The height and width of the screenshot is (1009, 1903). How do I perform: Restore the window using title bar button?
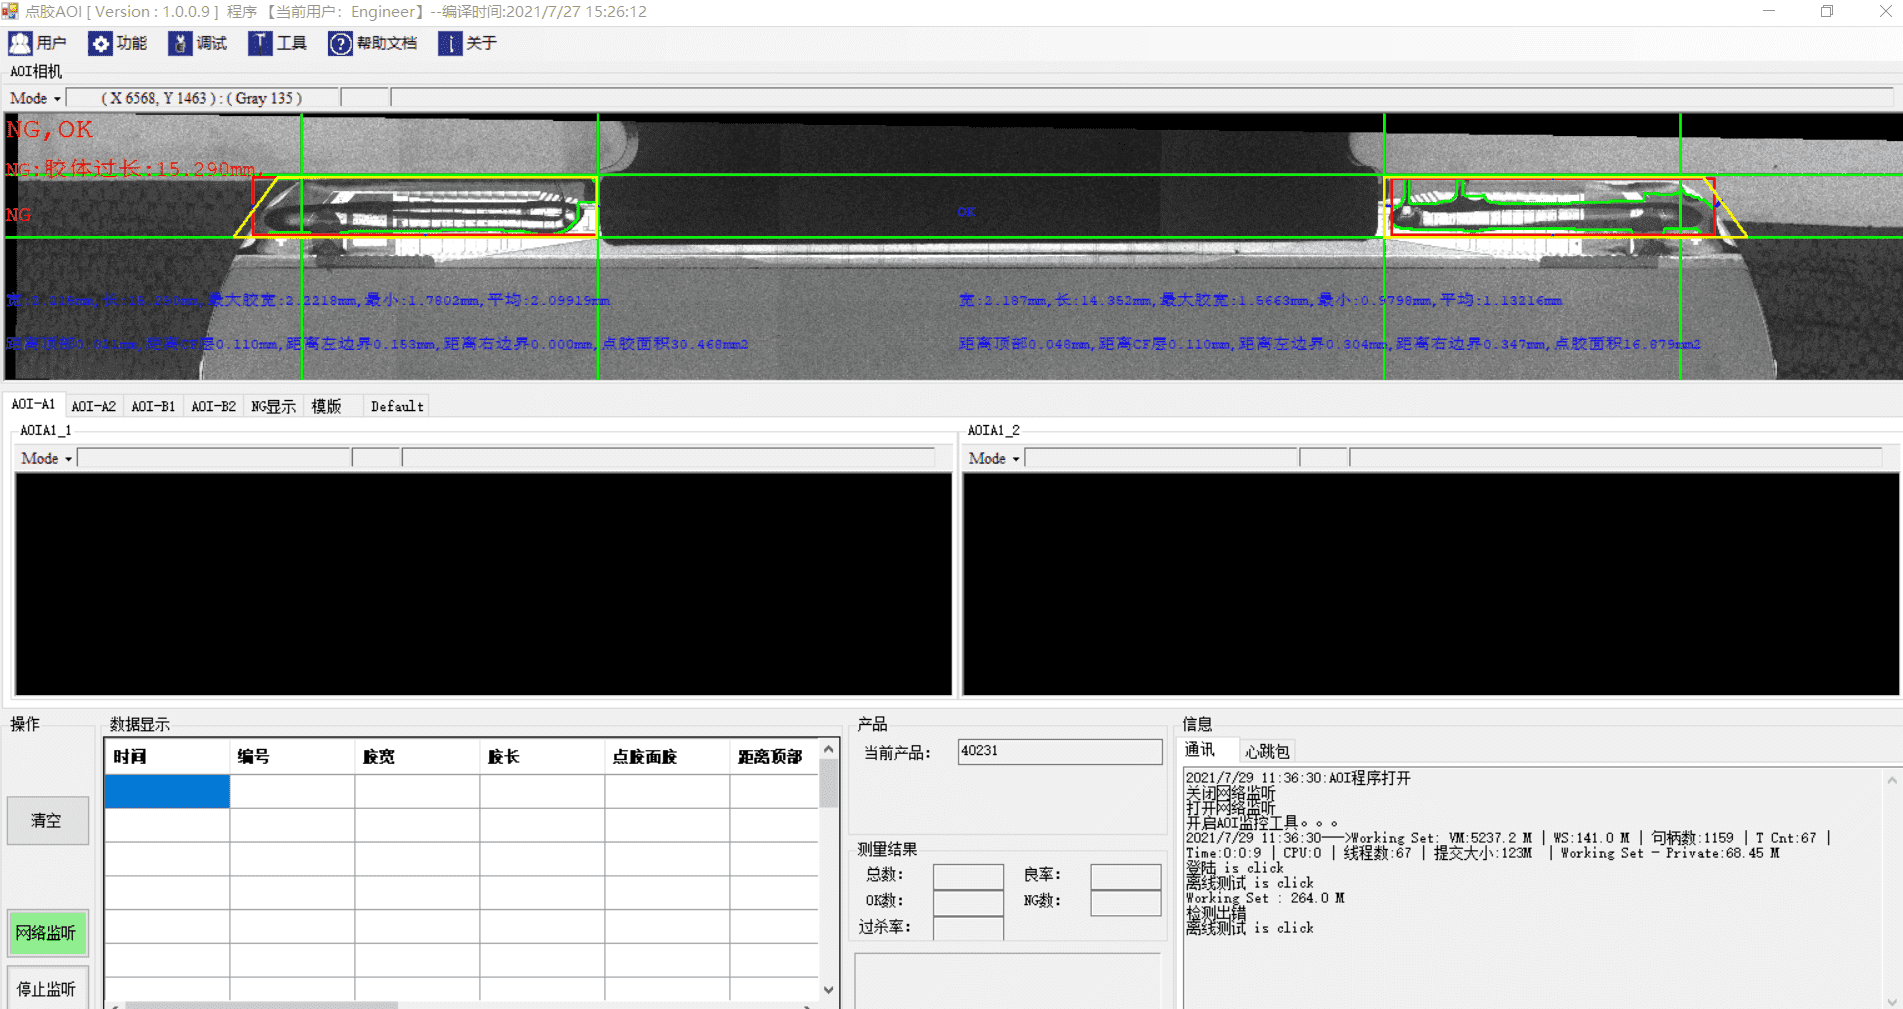[1826, 11]
